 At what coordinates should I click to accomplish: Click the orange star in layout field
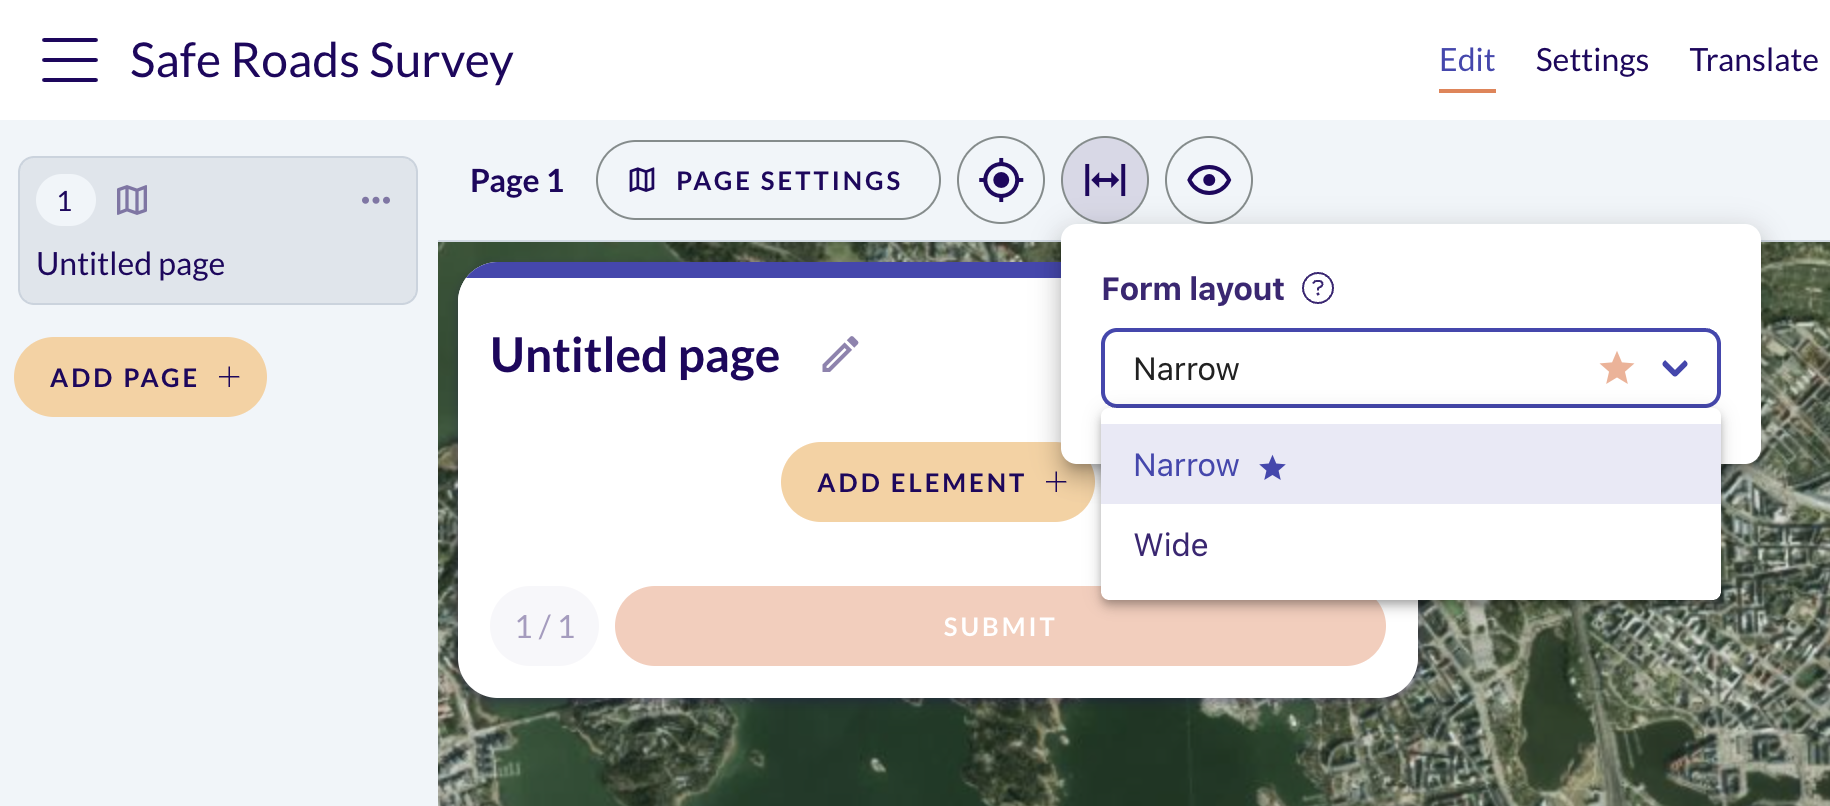(1616, 369)
